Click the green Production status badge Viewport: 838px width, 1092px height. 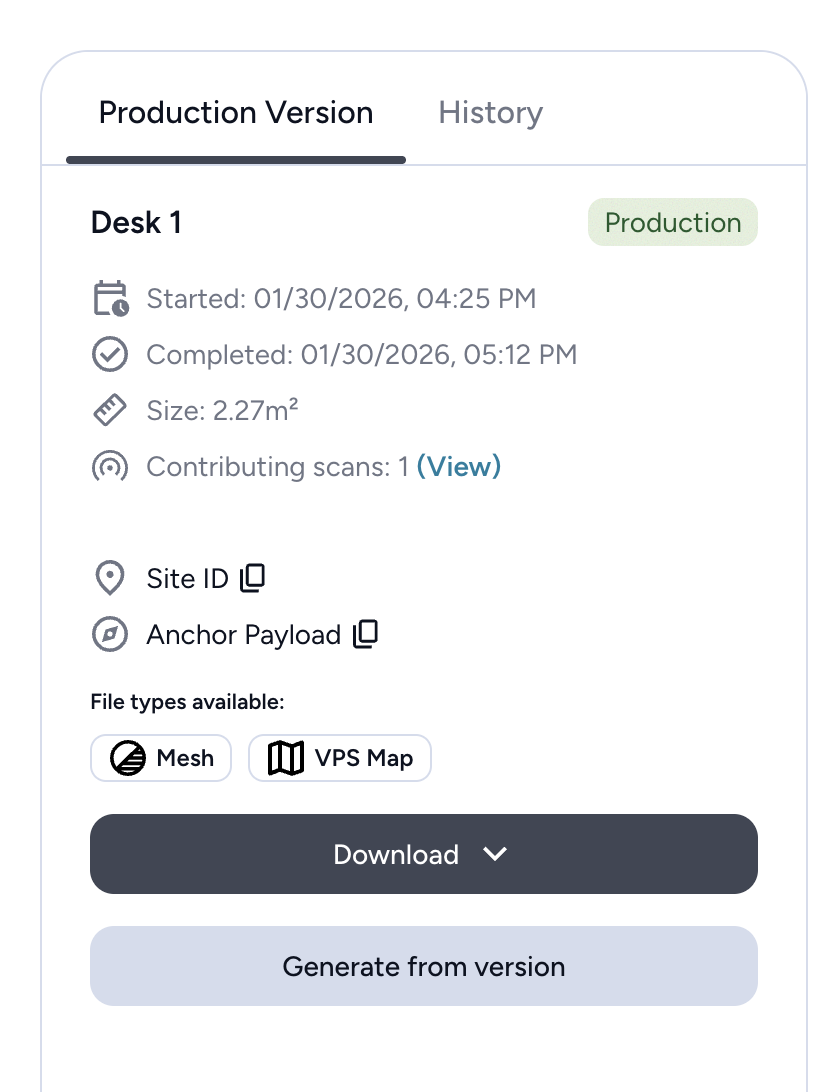[x=672, y=222]
